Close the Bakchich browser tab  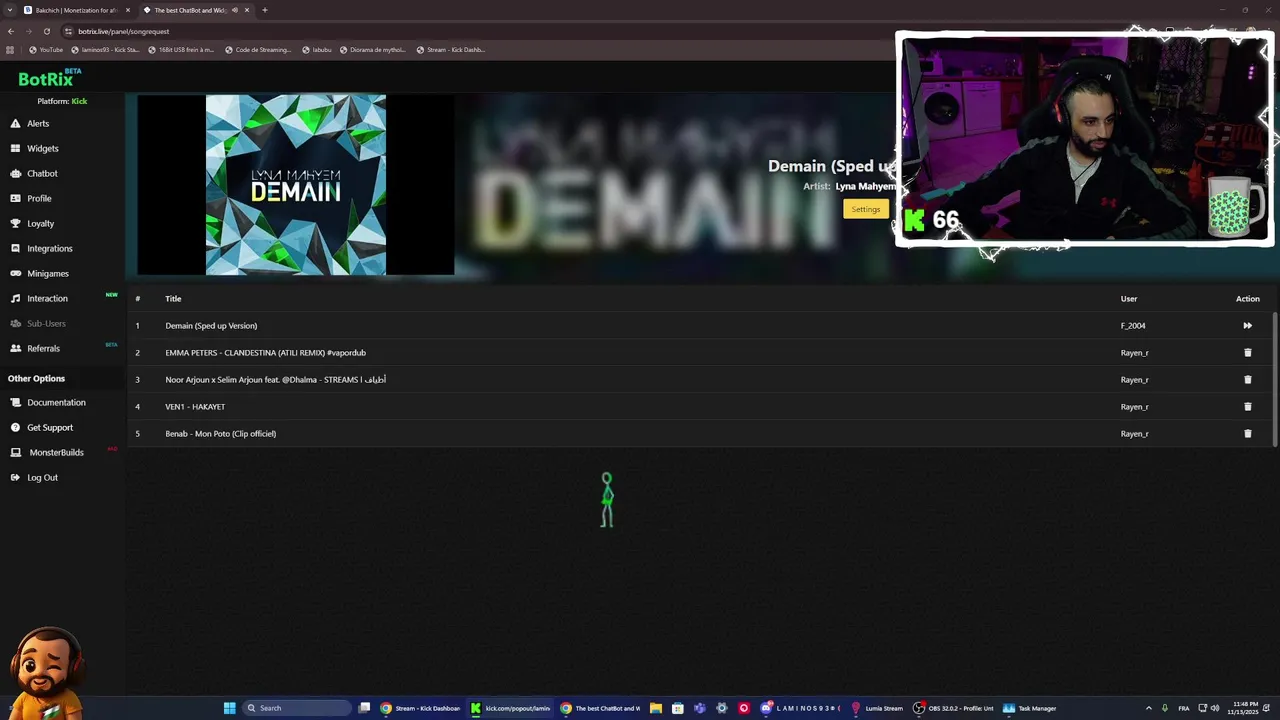(128, 10)
